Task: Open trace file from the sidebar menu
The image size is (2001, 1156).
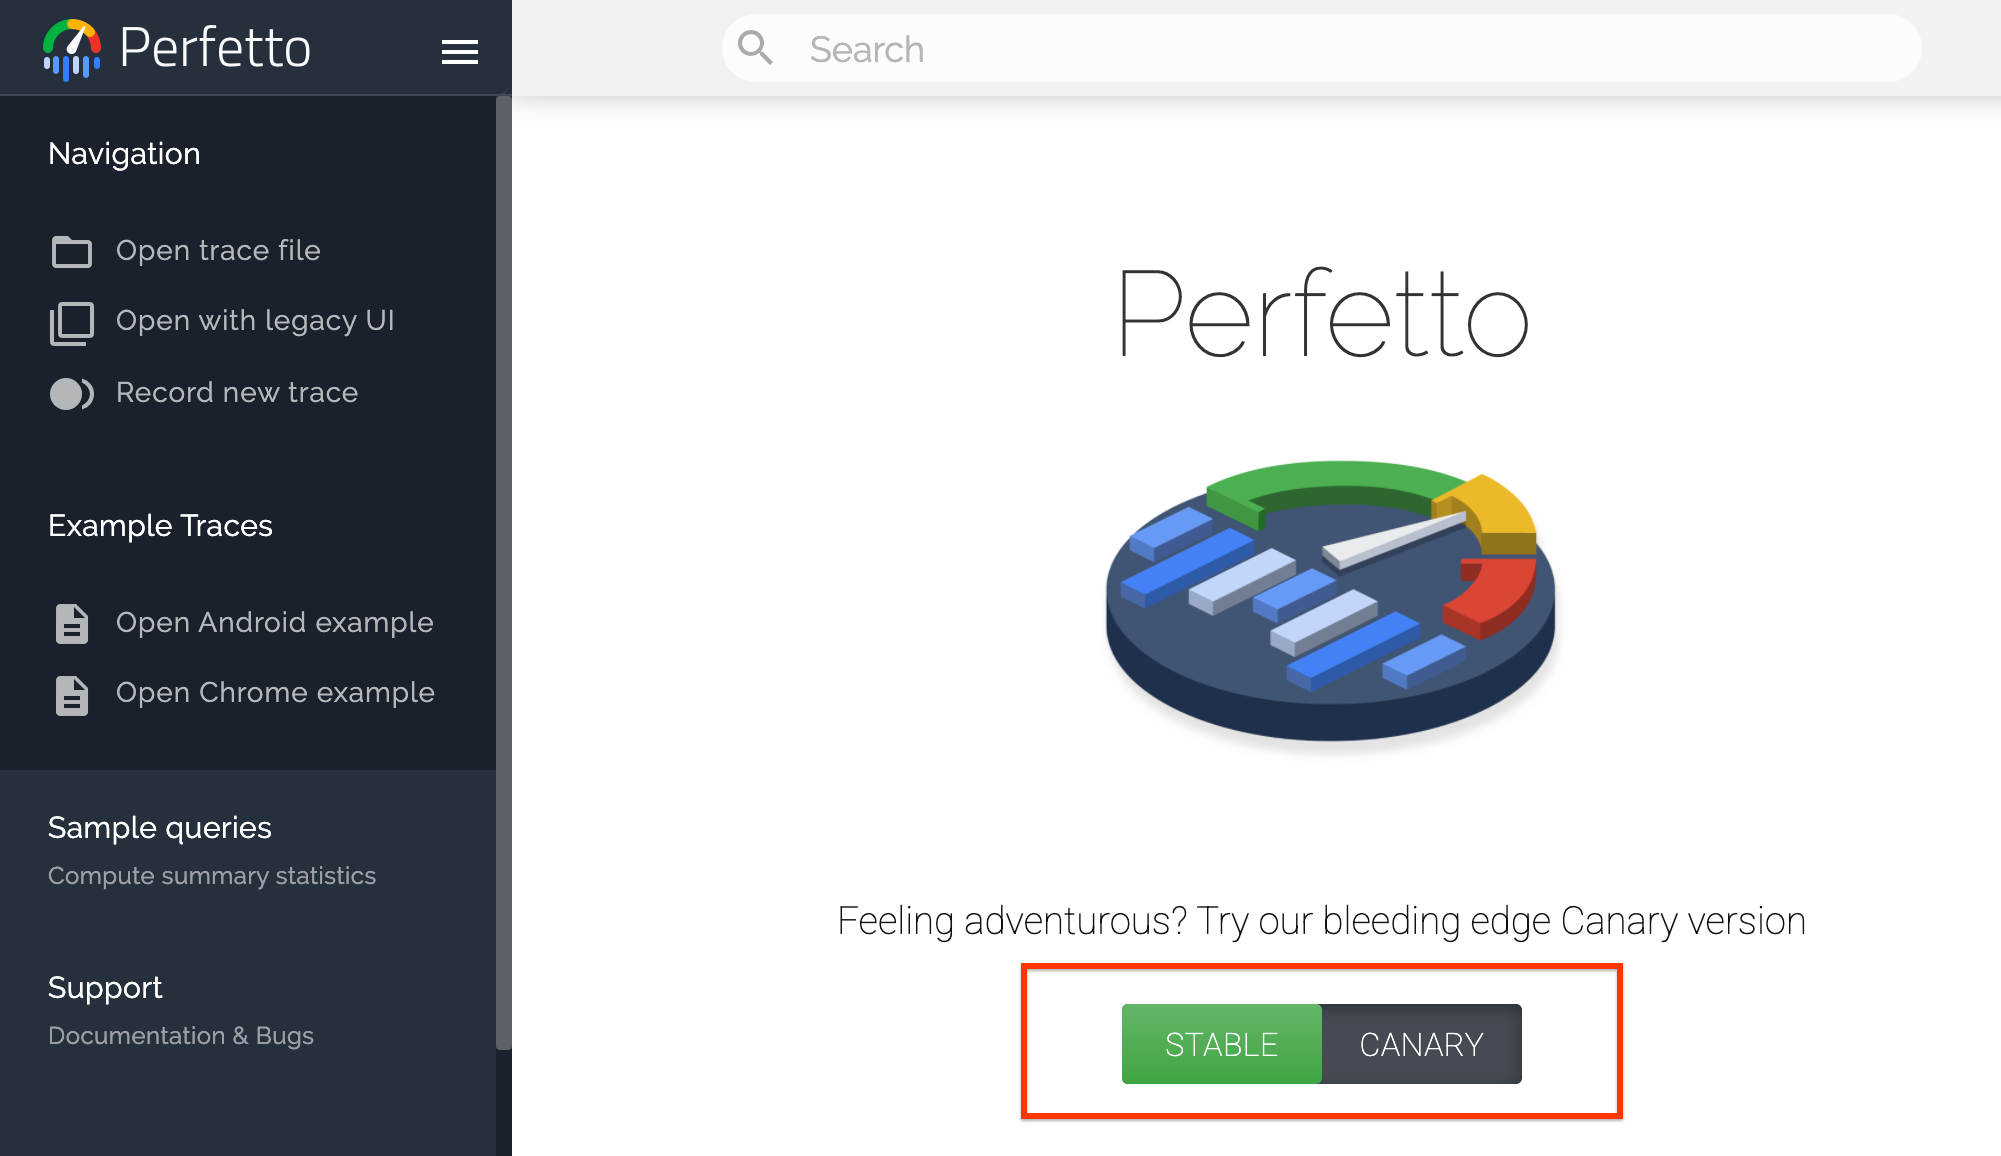Action: click(x=218, y=251)
